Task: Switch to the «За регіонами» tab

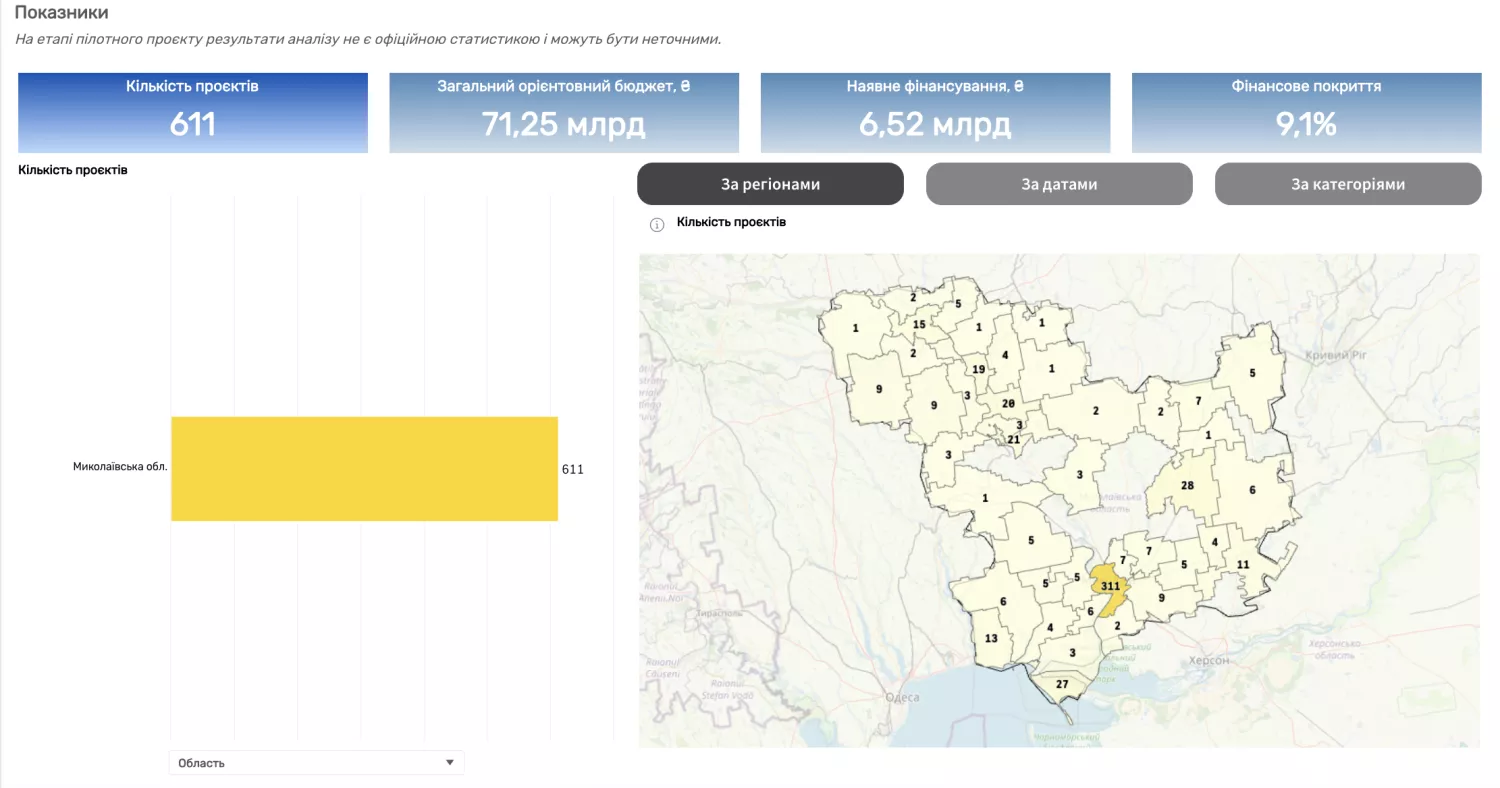Action: pos(770,184)
